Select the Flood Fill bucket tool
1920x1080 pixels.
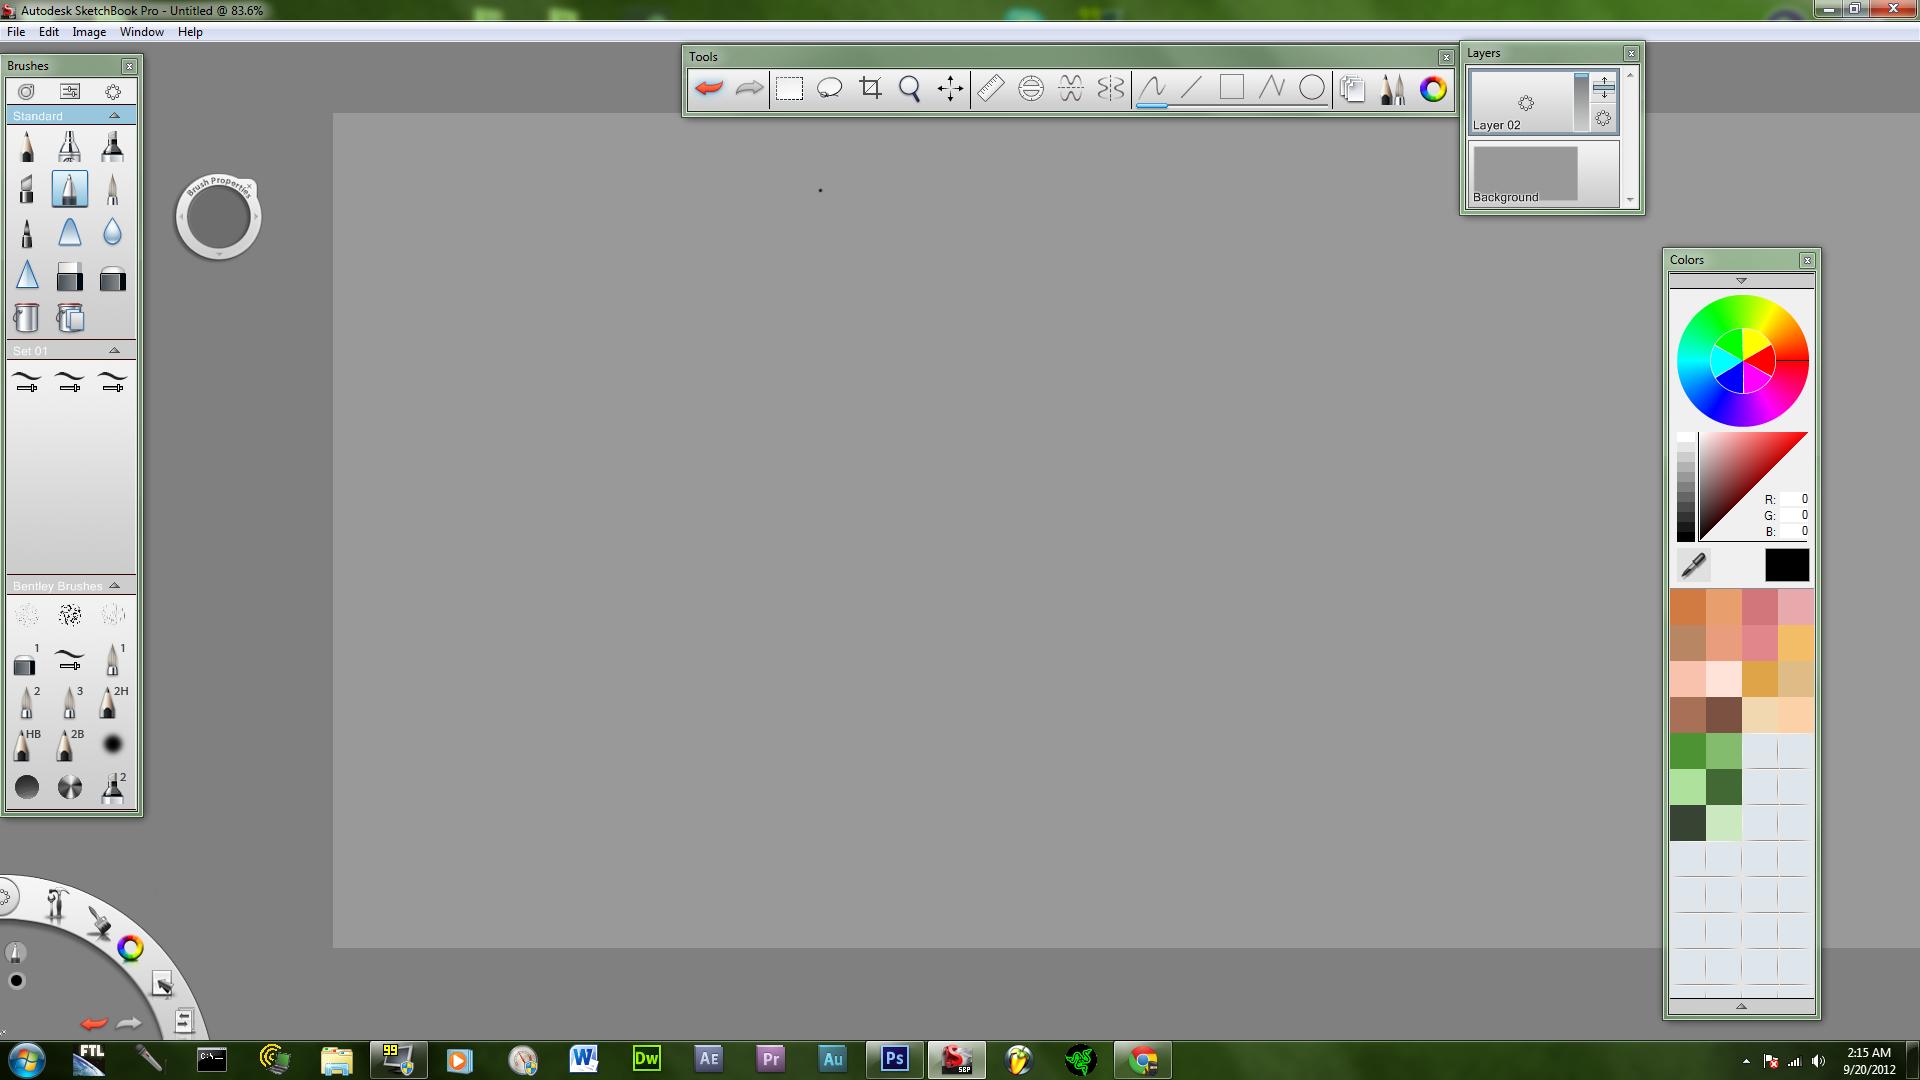click(27, 318)
